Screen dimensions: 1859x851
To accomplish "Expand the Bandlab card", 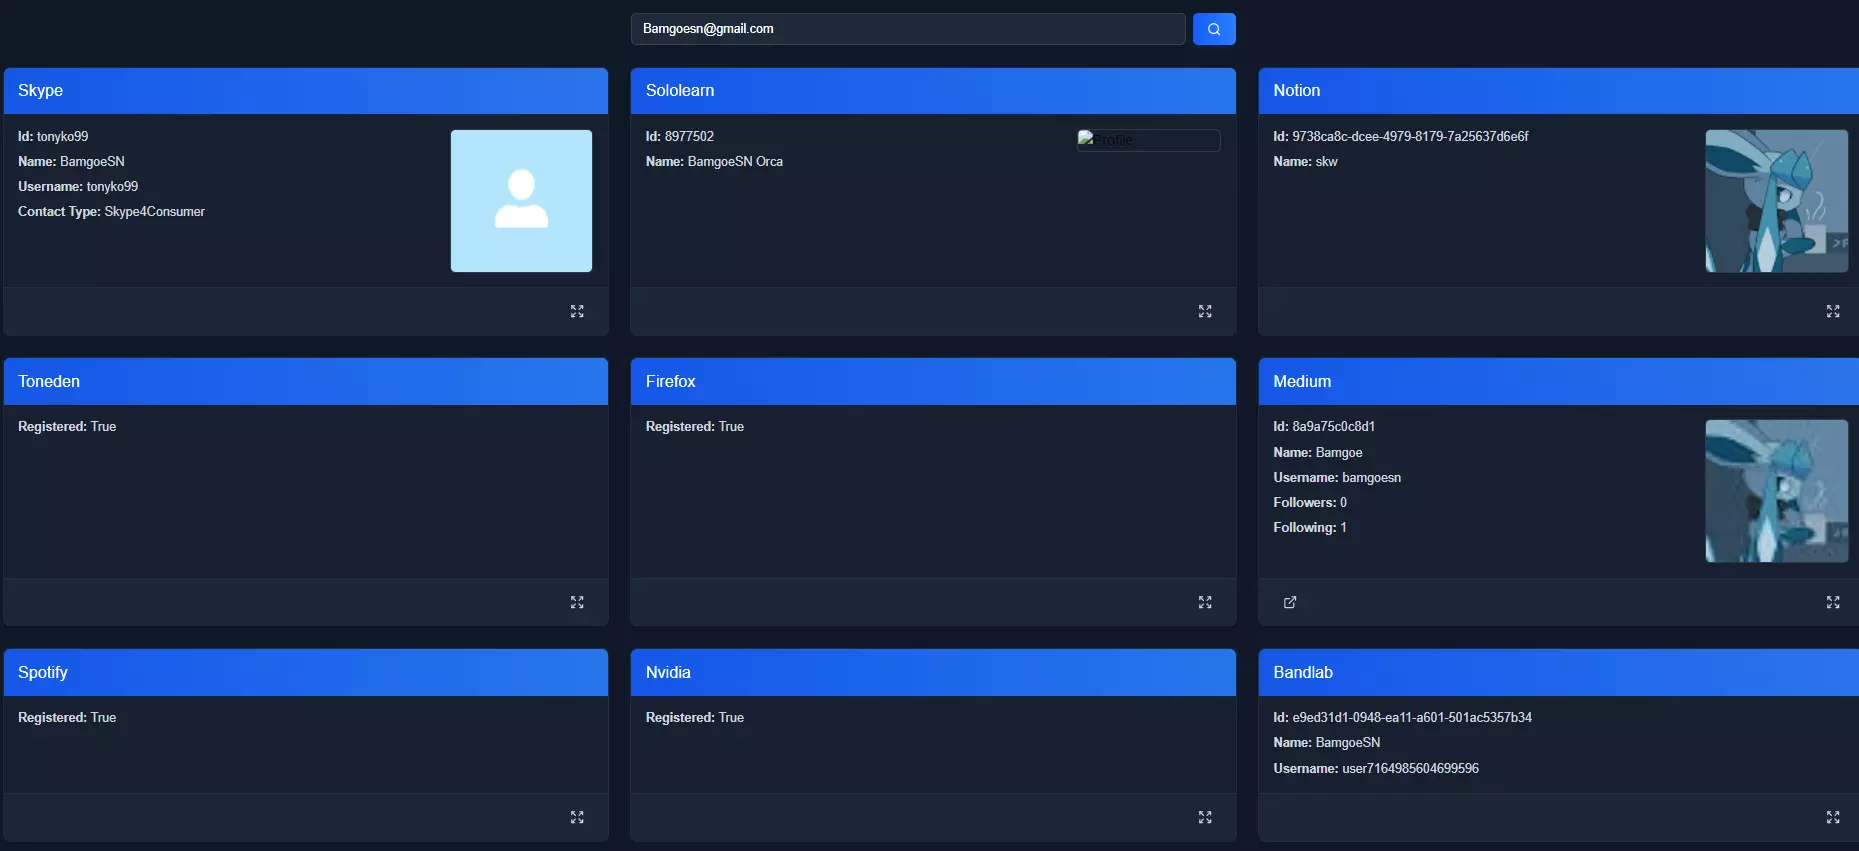I will (x=1833, y=817).
